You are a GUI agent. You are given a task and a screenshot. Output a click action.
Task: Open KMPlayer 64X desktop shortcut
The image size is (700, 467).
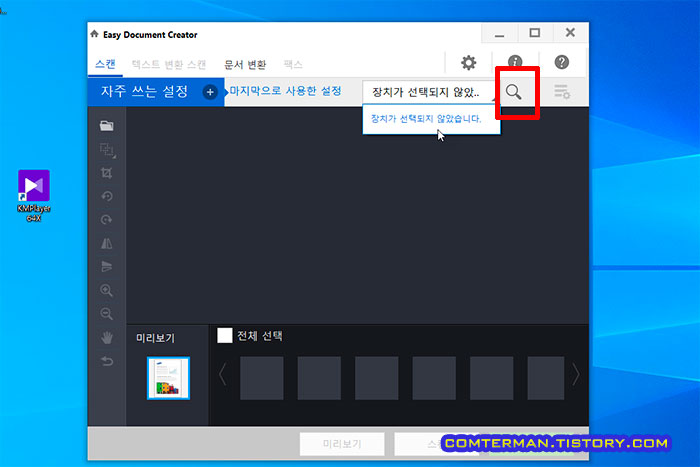tap(34, 196)
